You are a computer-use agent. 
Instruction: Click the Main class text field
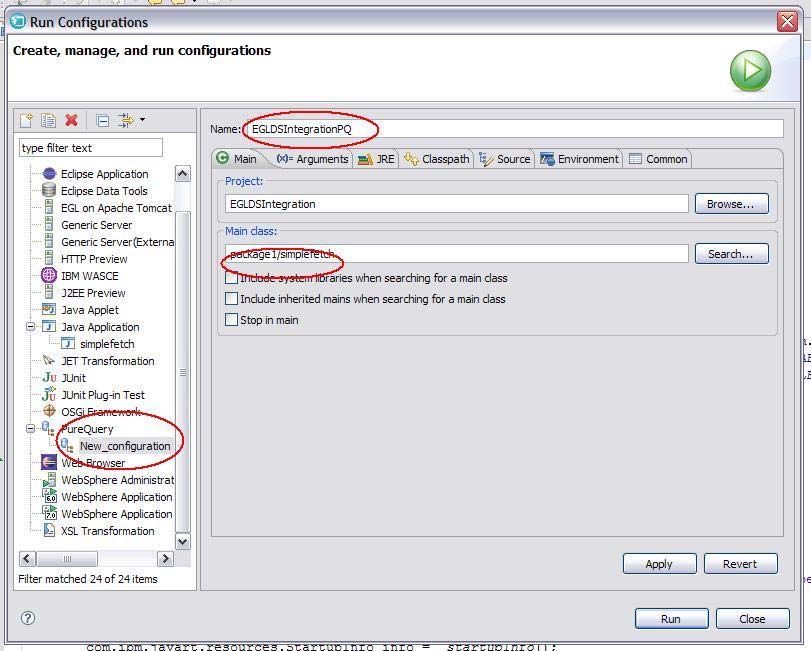[457, 254]
